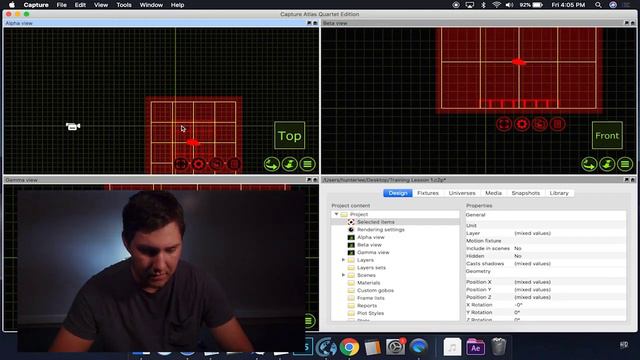Open the Window menu
The height and width of the screenshot is (360, 640).
[x=151, y=5]
